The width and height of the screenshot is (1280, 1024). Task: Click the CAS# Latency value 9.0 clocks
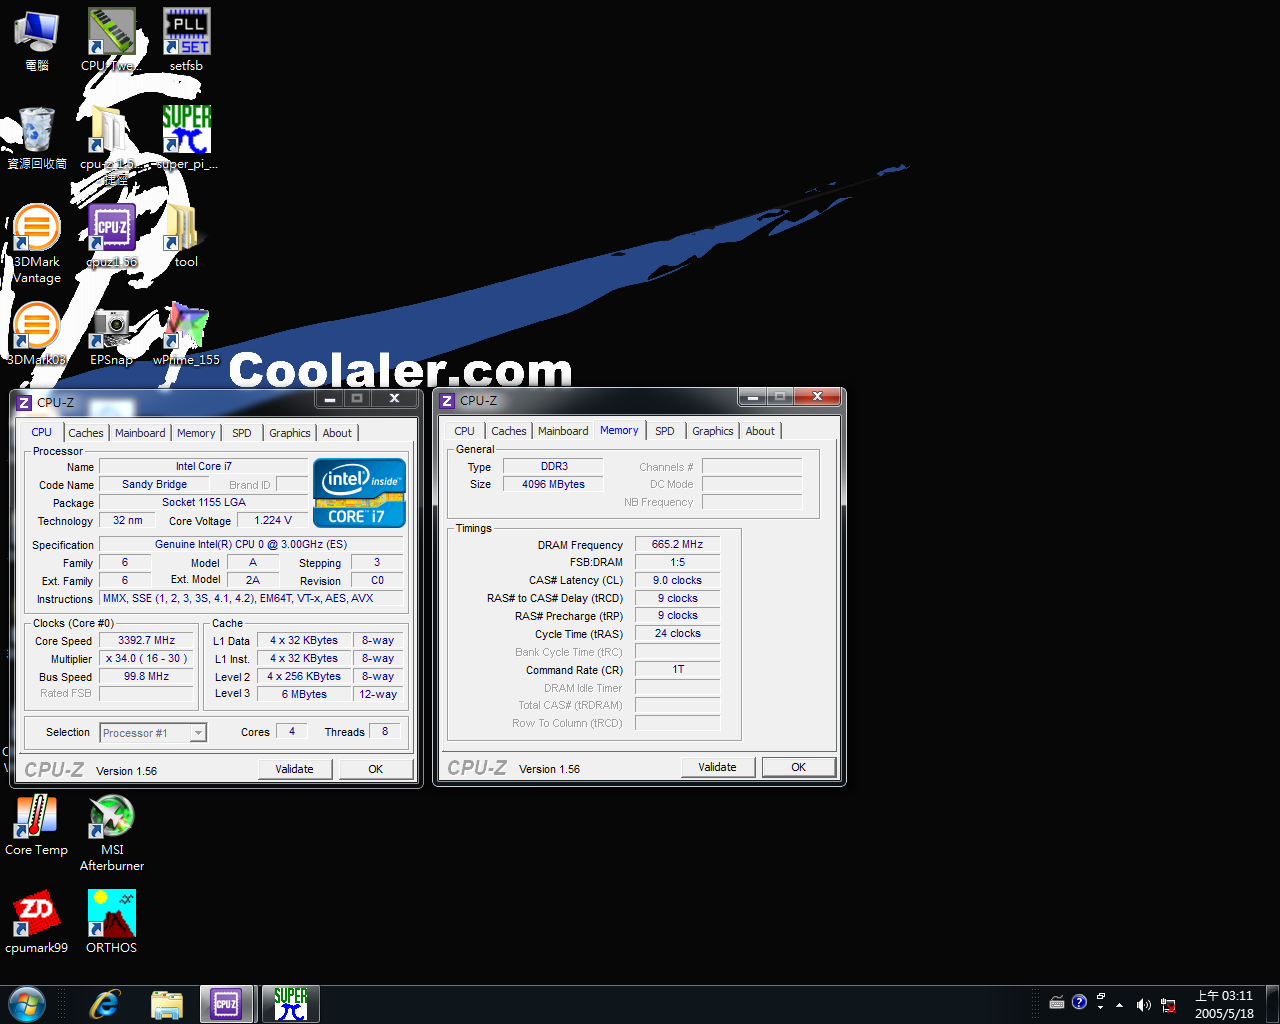(x=677, y=580)
